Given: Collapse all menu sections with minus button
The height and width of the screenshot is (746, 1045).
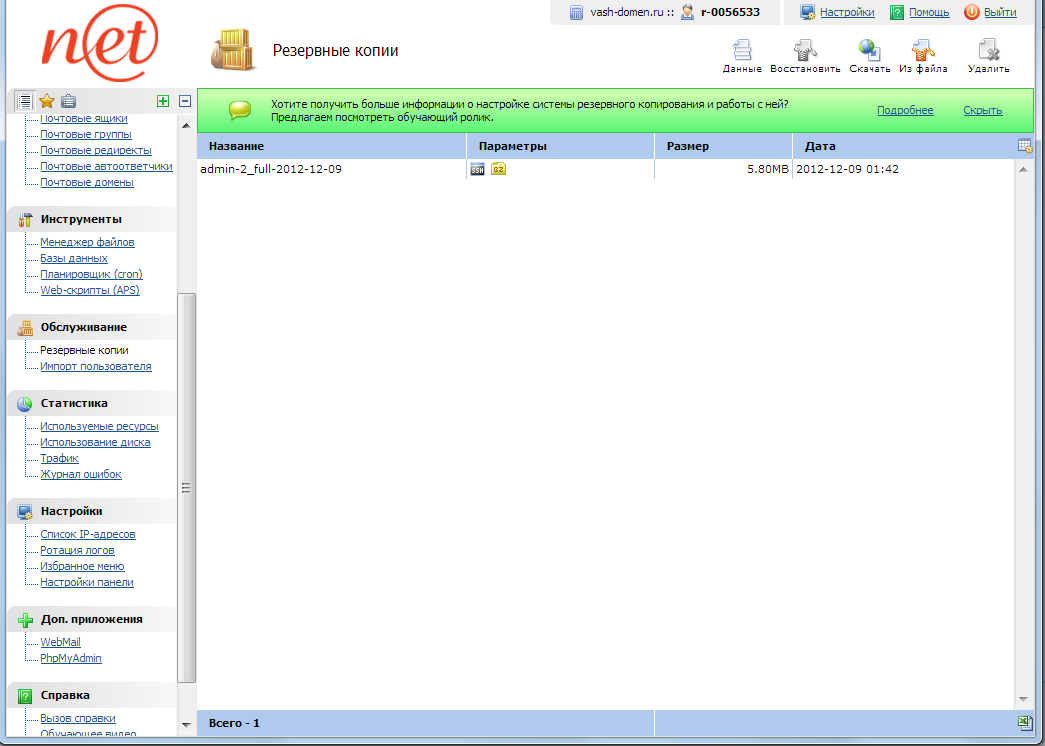Looking at the screenshot, I should 185,101.
